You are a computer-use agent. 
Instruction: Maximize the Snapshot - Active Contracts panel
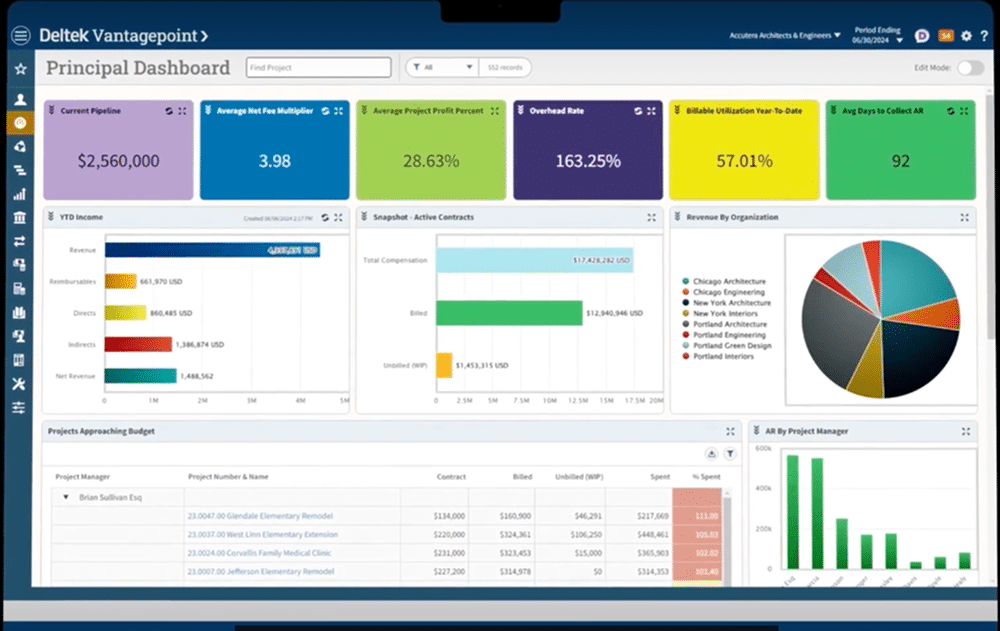(651, 218)
